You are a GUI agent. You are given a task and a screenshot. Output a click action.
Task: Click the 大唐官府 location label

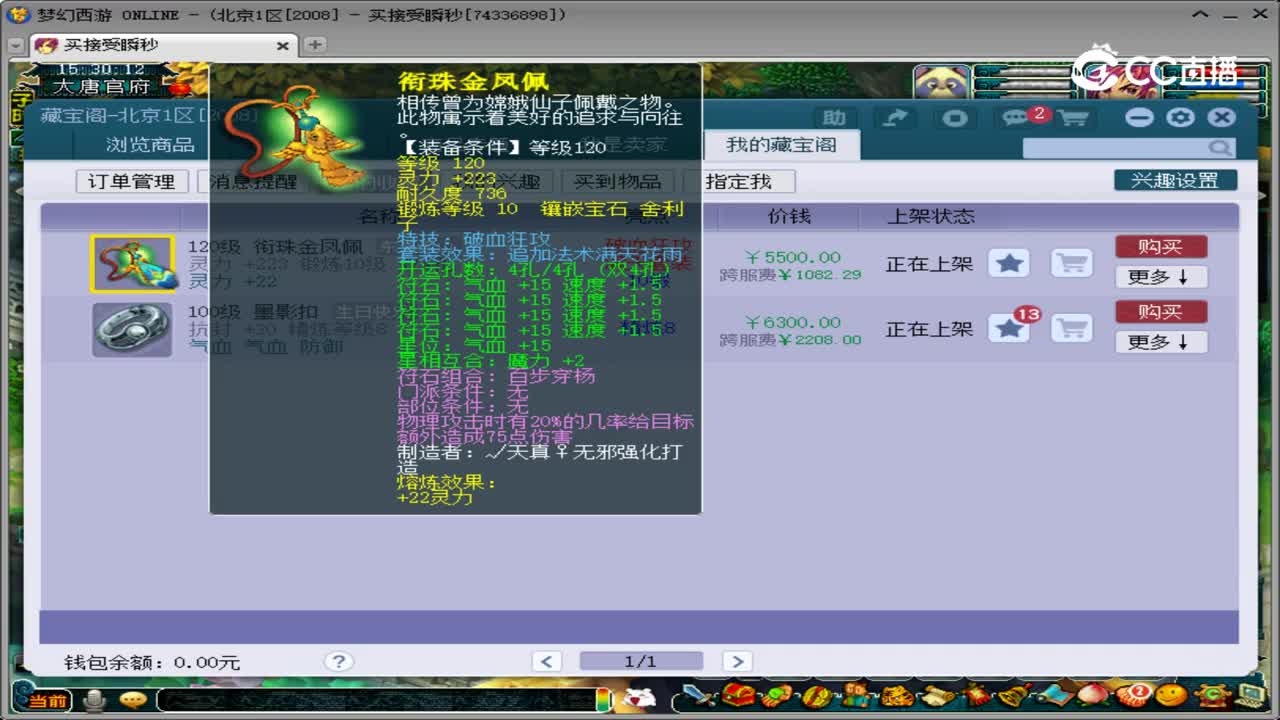(101, 87)
